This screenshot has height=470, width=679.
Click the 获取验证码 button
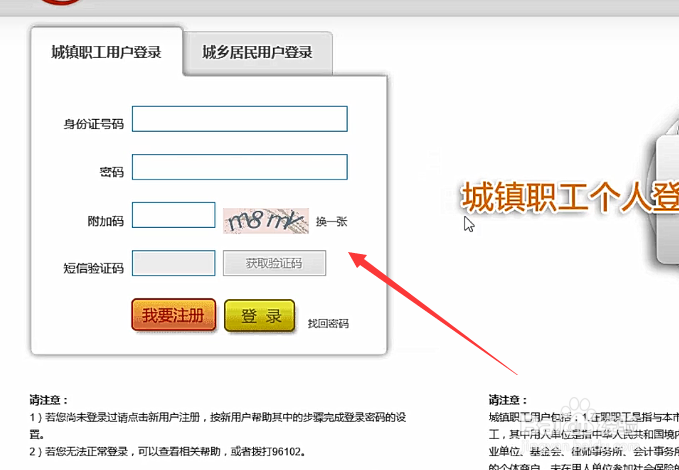(x=275, y=263)
